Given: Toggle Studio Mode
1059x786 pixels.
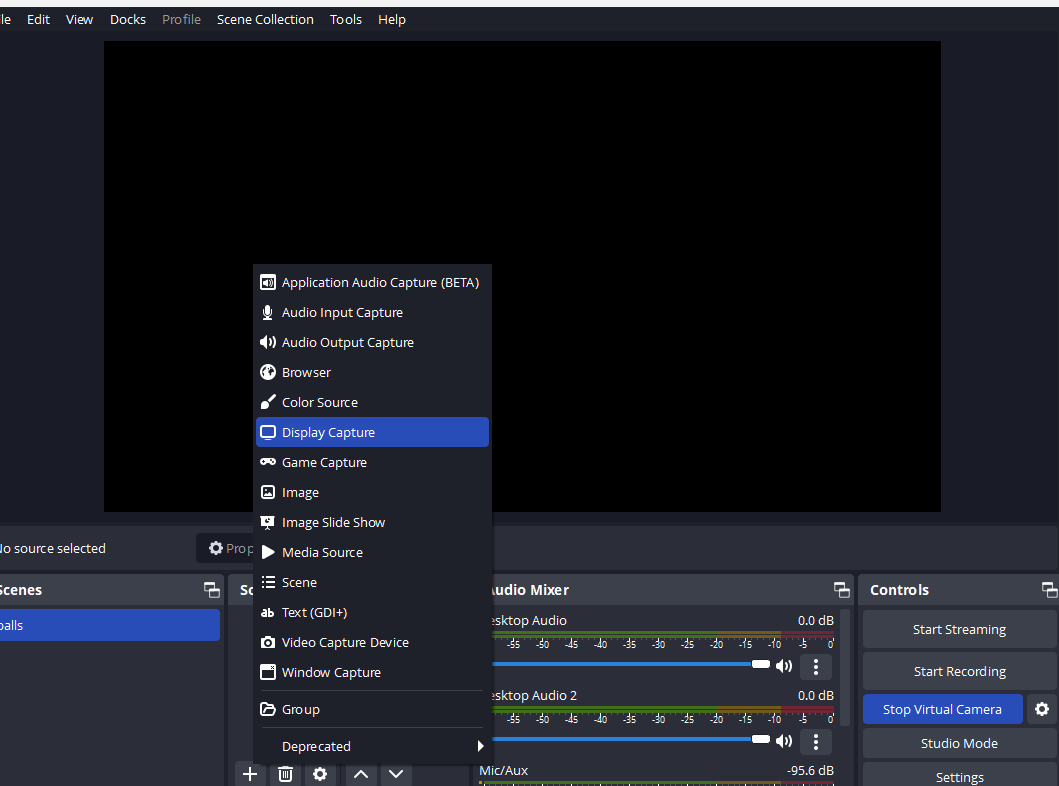Looking at the screenshot, I should click(959, 743).
